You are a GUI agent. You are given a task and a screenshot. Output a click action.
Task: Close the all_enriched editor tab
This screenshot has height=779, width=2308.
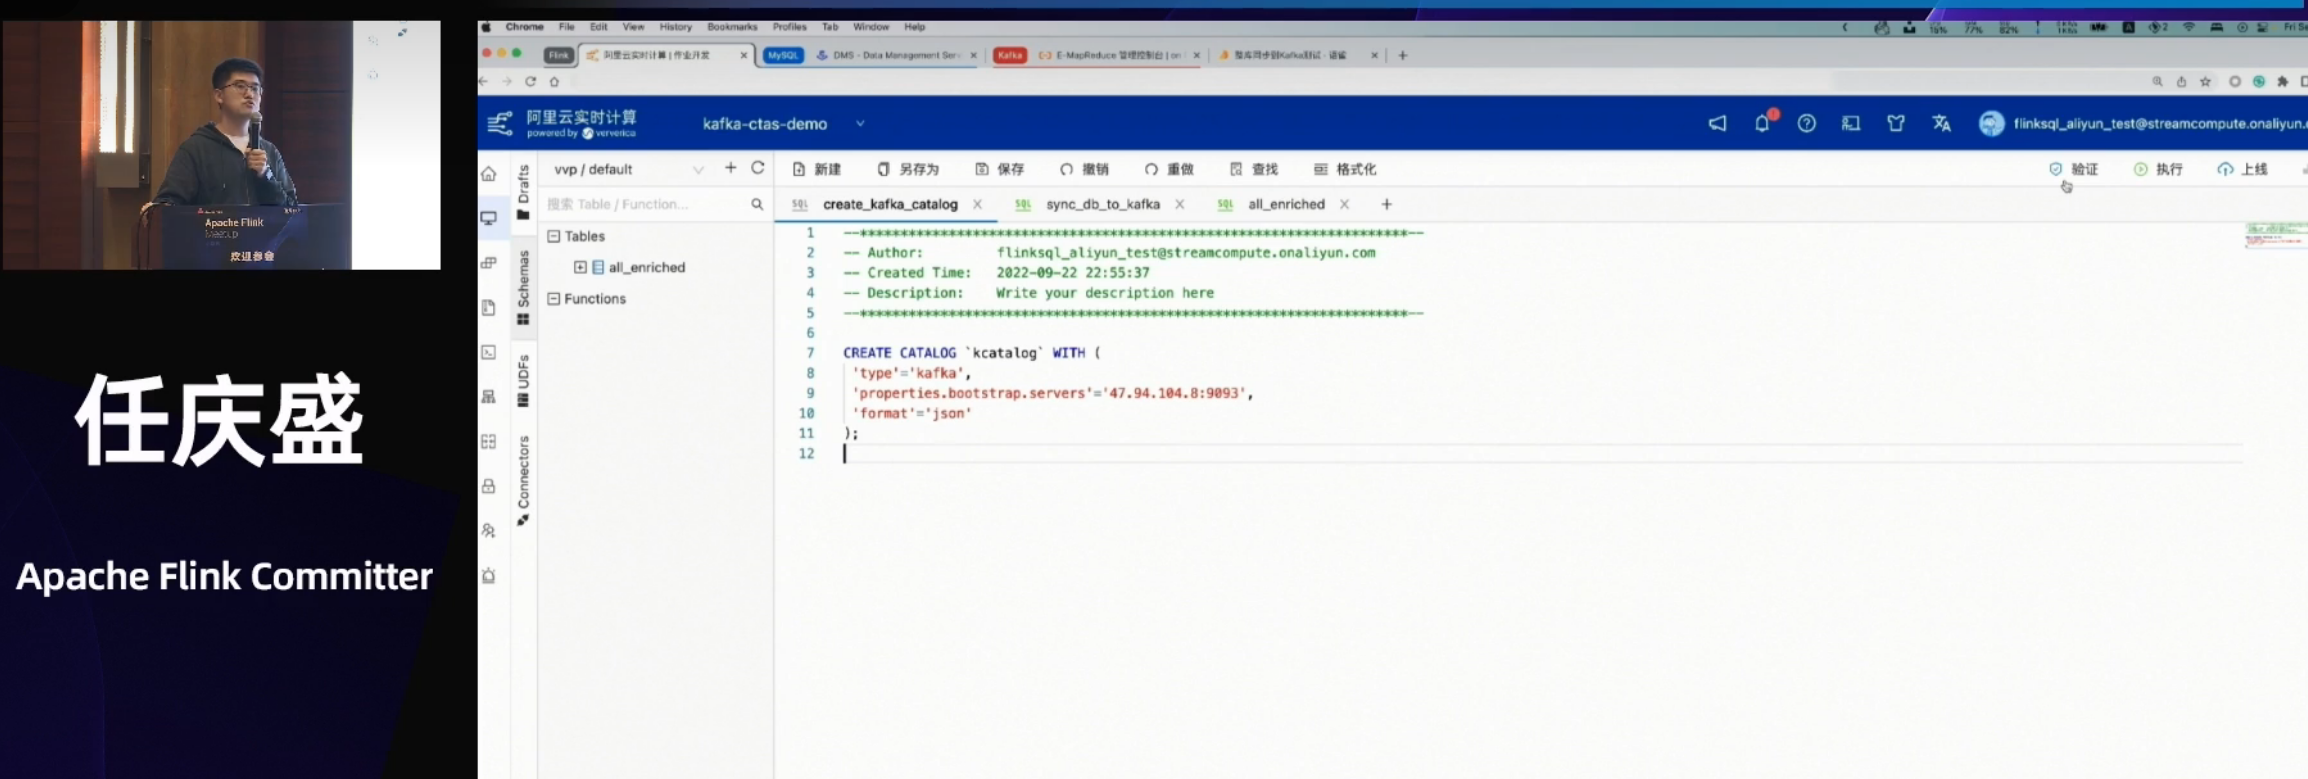click(1344, 204)
